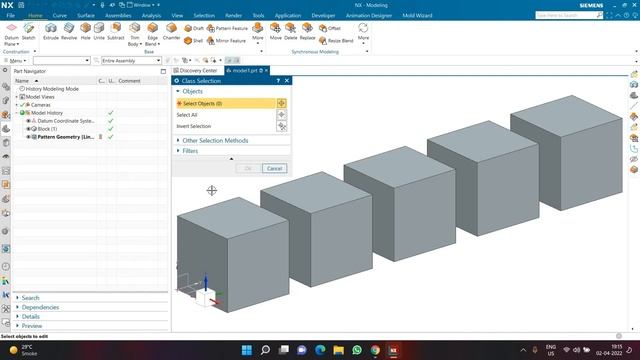This screenshot has height=360, width=640.
Task: Expand the Dependencies panel
Action: point(18,307)
